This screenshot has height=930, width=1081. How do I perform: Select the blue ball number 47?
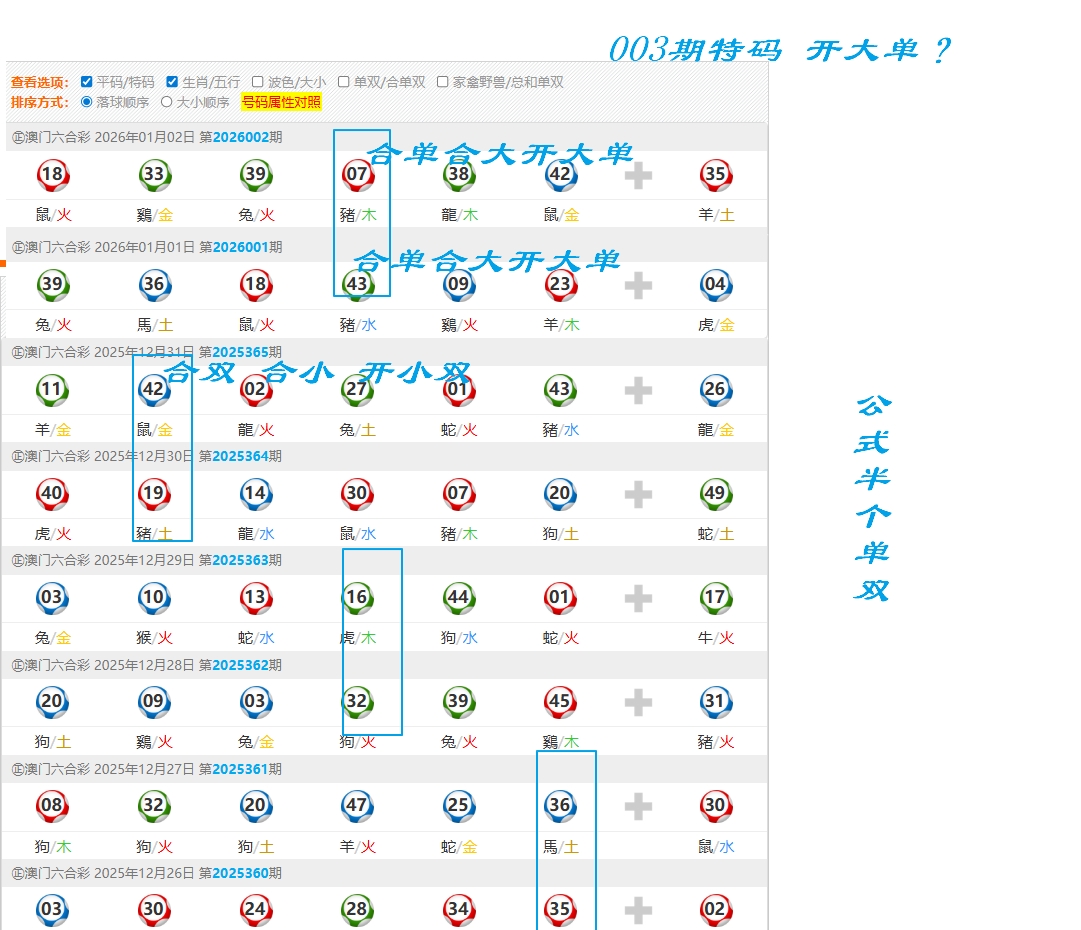click(x=357, y=806)
